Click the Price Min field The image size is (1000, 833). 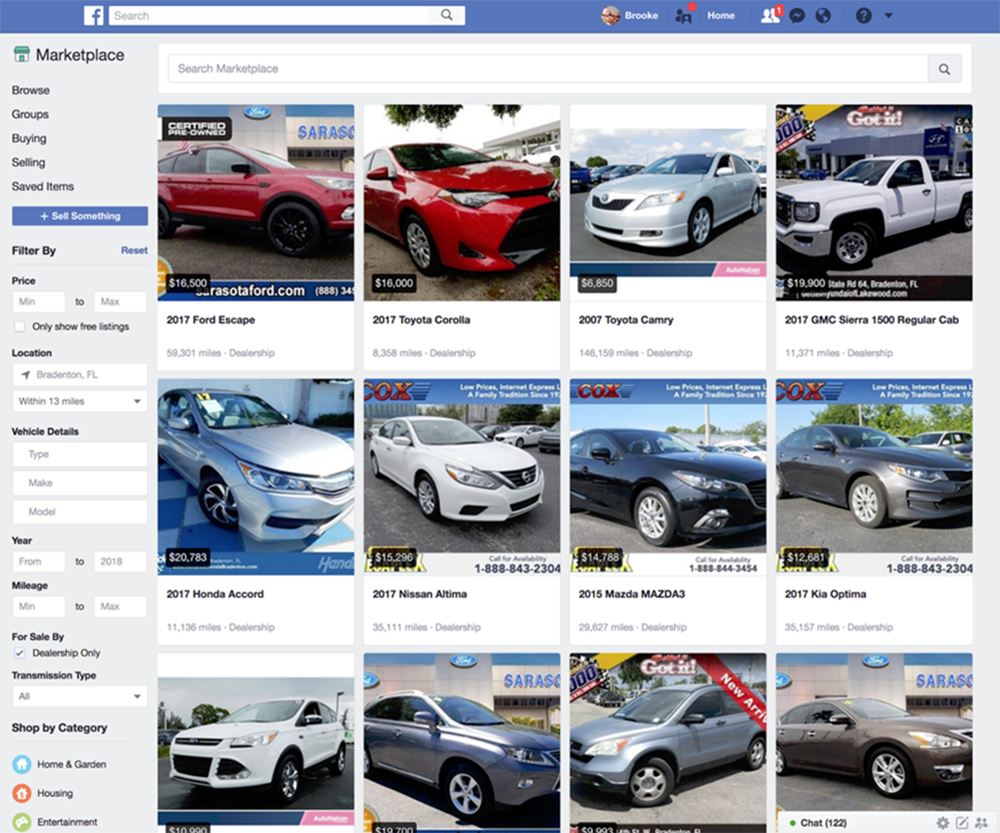[x=39, y=302]
